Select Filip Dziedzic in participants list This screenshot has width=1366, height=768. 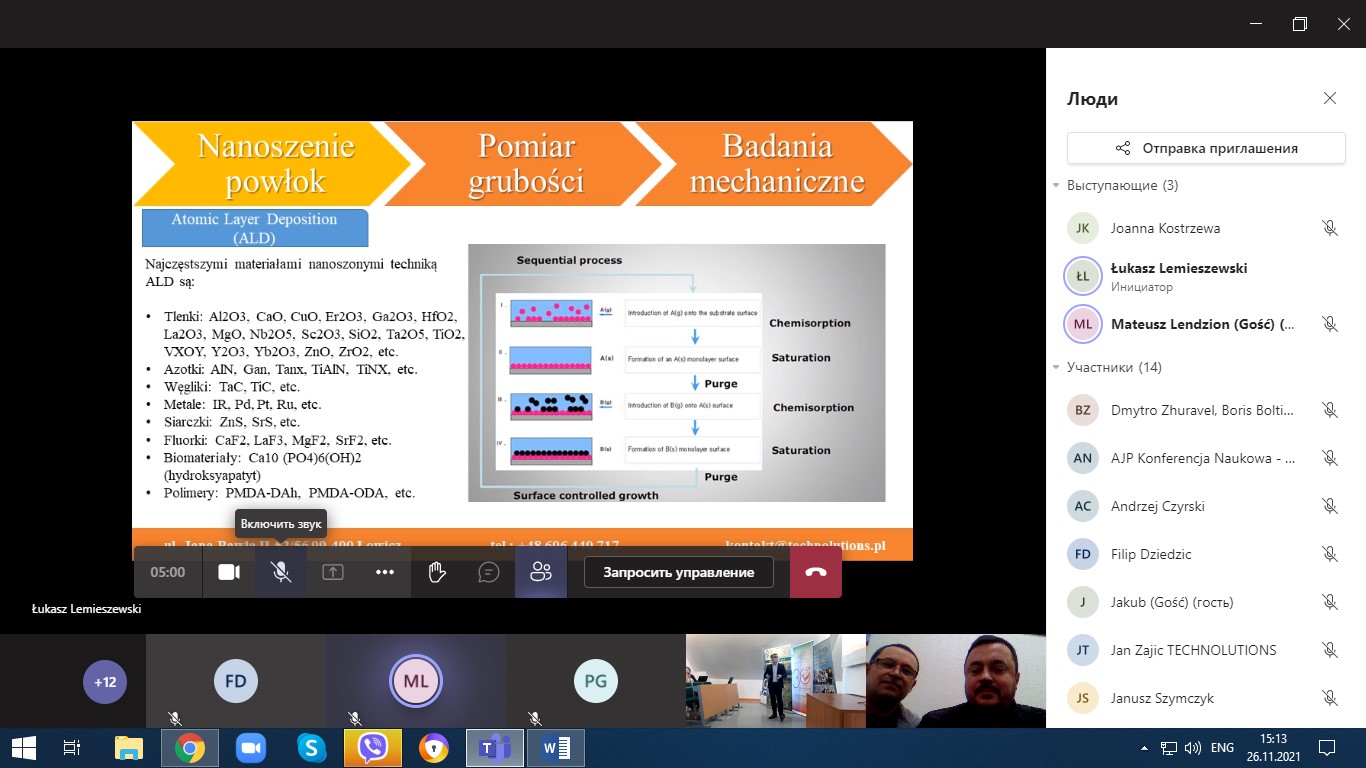coord(1206,554)
